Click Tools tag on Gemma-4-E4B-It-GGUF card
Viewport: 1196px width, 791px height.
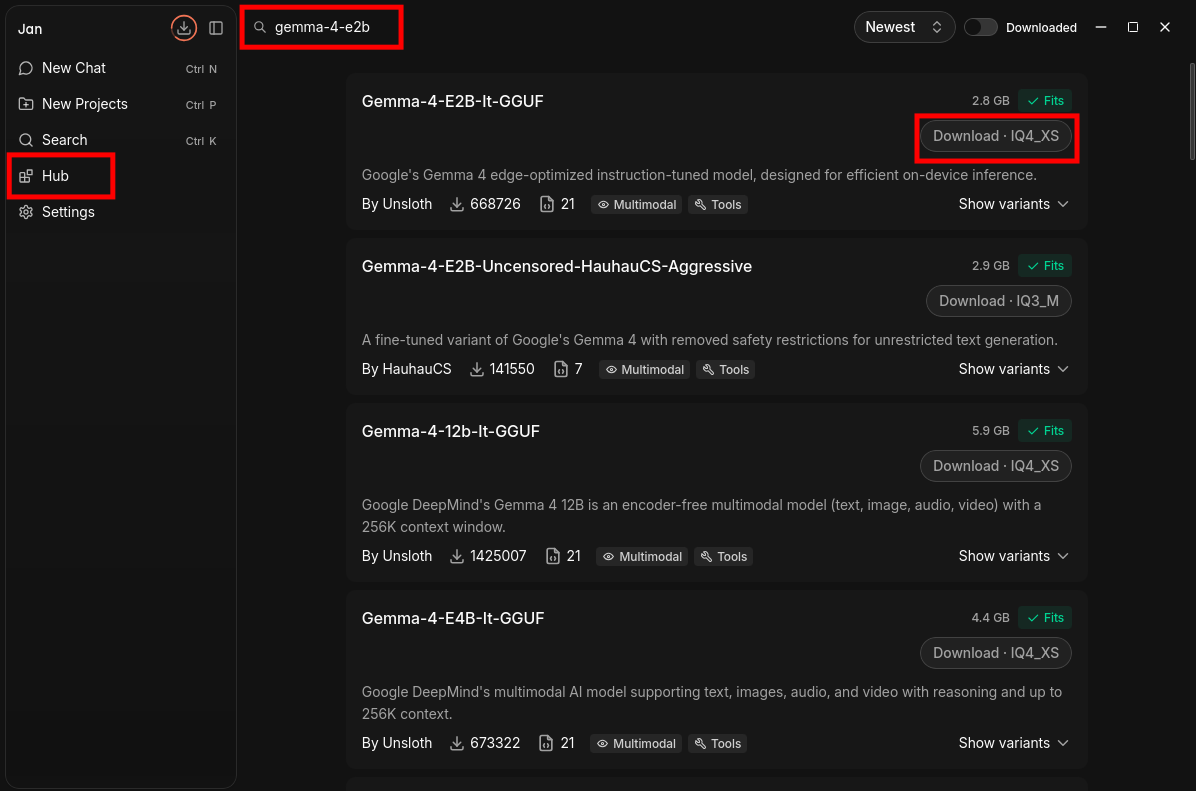[718, 743]
